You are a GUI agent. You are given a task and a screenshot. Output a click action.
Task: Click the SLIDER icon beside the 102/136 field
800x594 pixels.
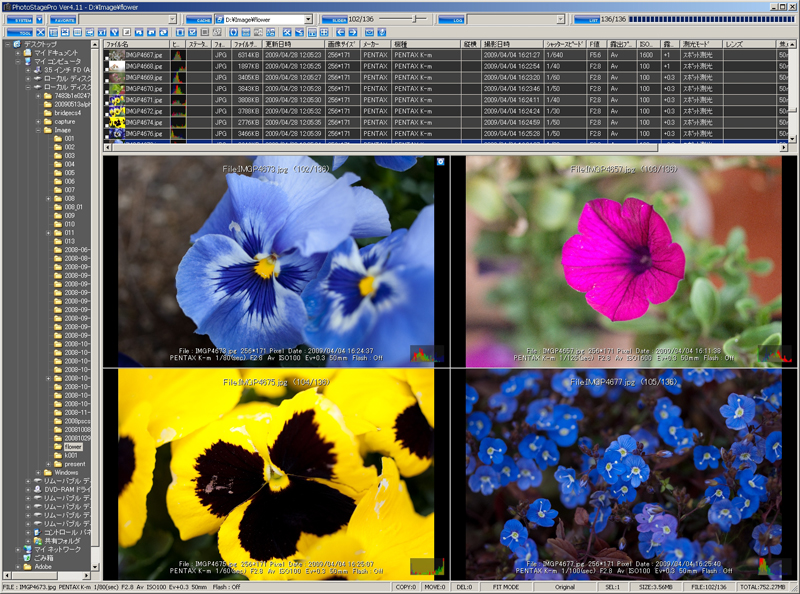(337, 20)
